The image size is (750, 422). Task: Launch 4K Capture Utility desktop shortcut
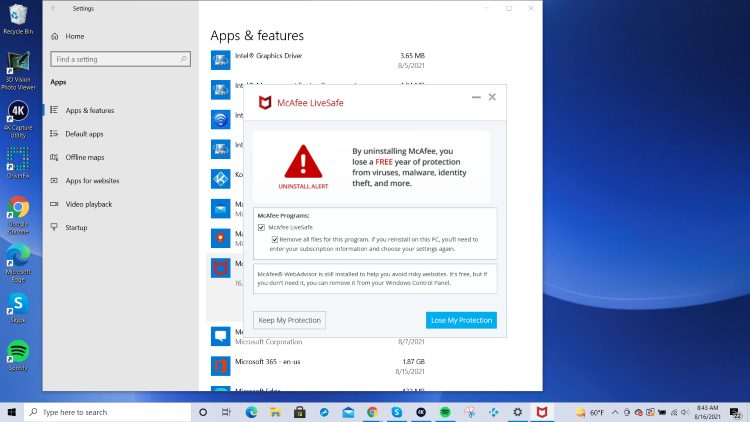click(x=18, y=119)
